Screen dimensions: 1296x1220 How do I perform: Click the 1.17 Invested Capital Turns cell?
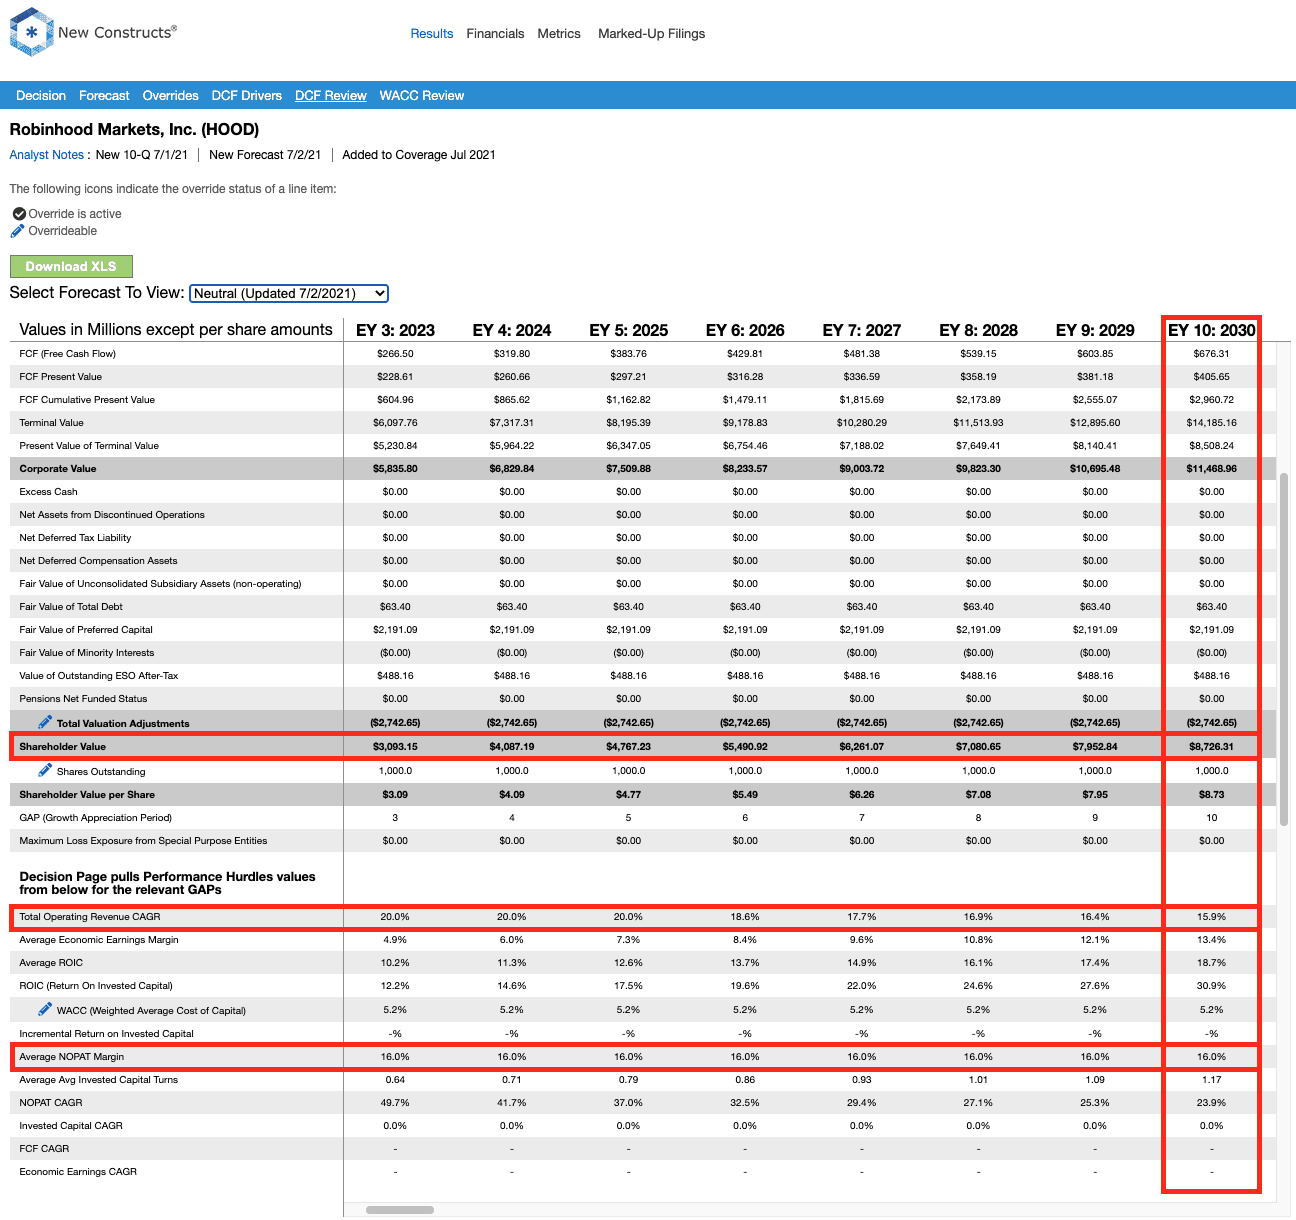point(1211,1080)
